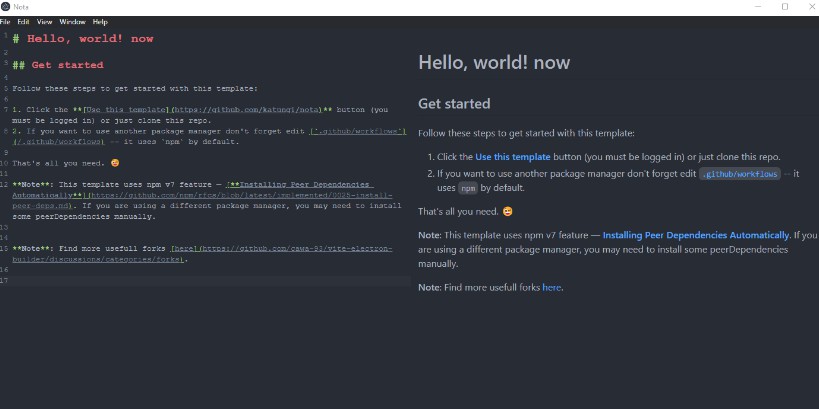Click the '## Get started' editor line
This screenshot has width=819, height=409.
[x=58, y=65]
